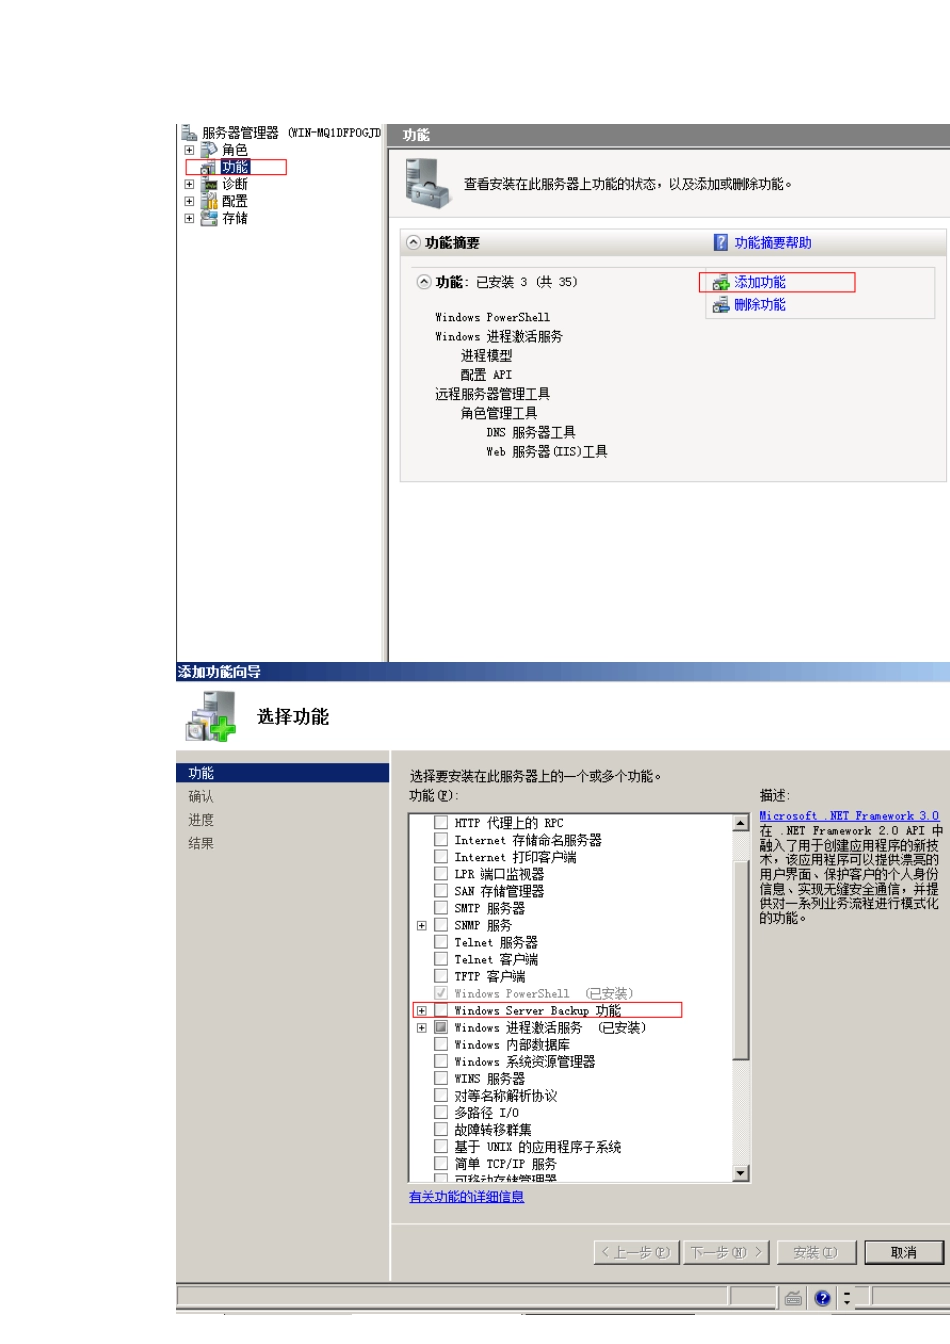
Task: Click the 功能 features icon in tree
Action: pos(209,167)
